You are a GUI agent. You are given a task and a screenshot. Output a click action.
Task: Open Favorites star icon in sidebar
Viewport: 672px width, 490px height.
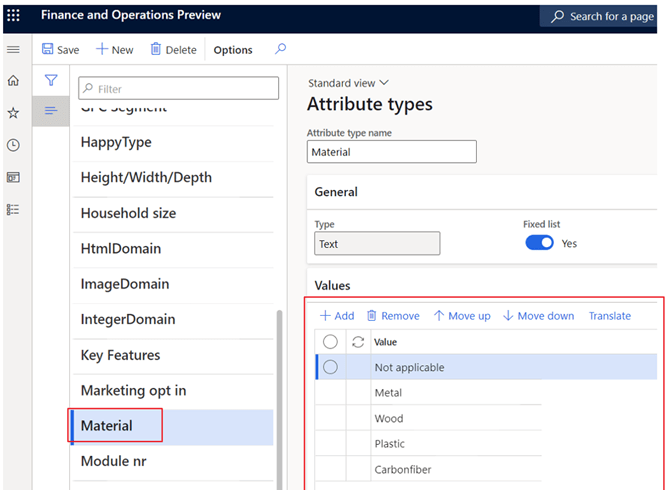tap(13, 113)
